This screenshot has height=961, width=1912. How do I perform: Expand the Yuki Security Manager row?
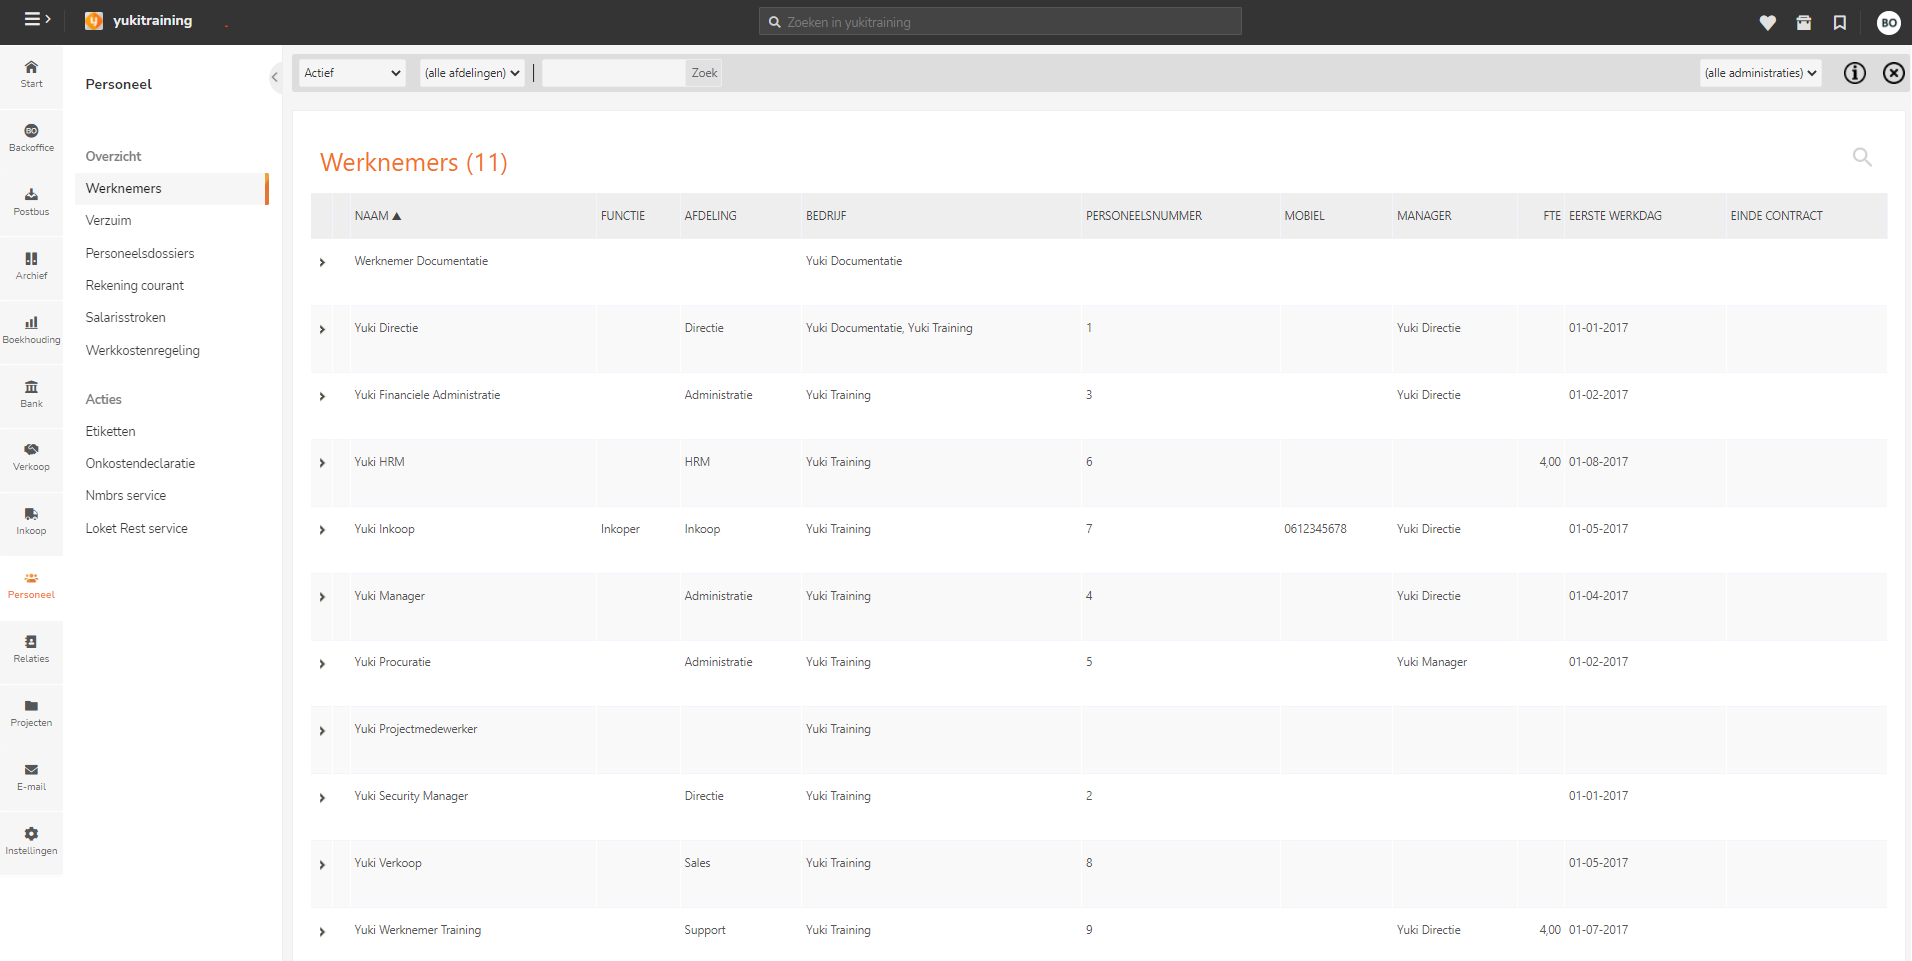(x=322, y=798)
